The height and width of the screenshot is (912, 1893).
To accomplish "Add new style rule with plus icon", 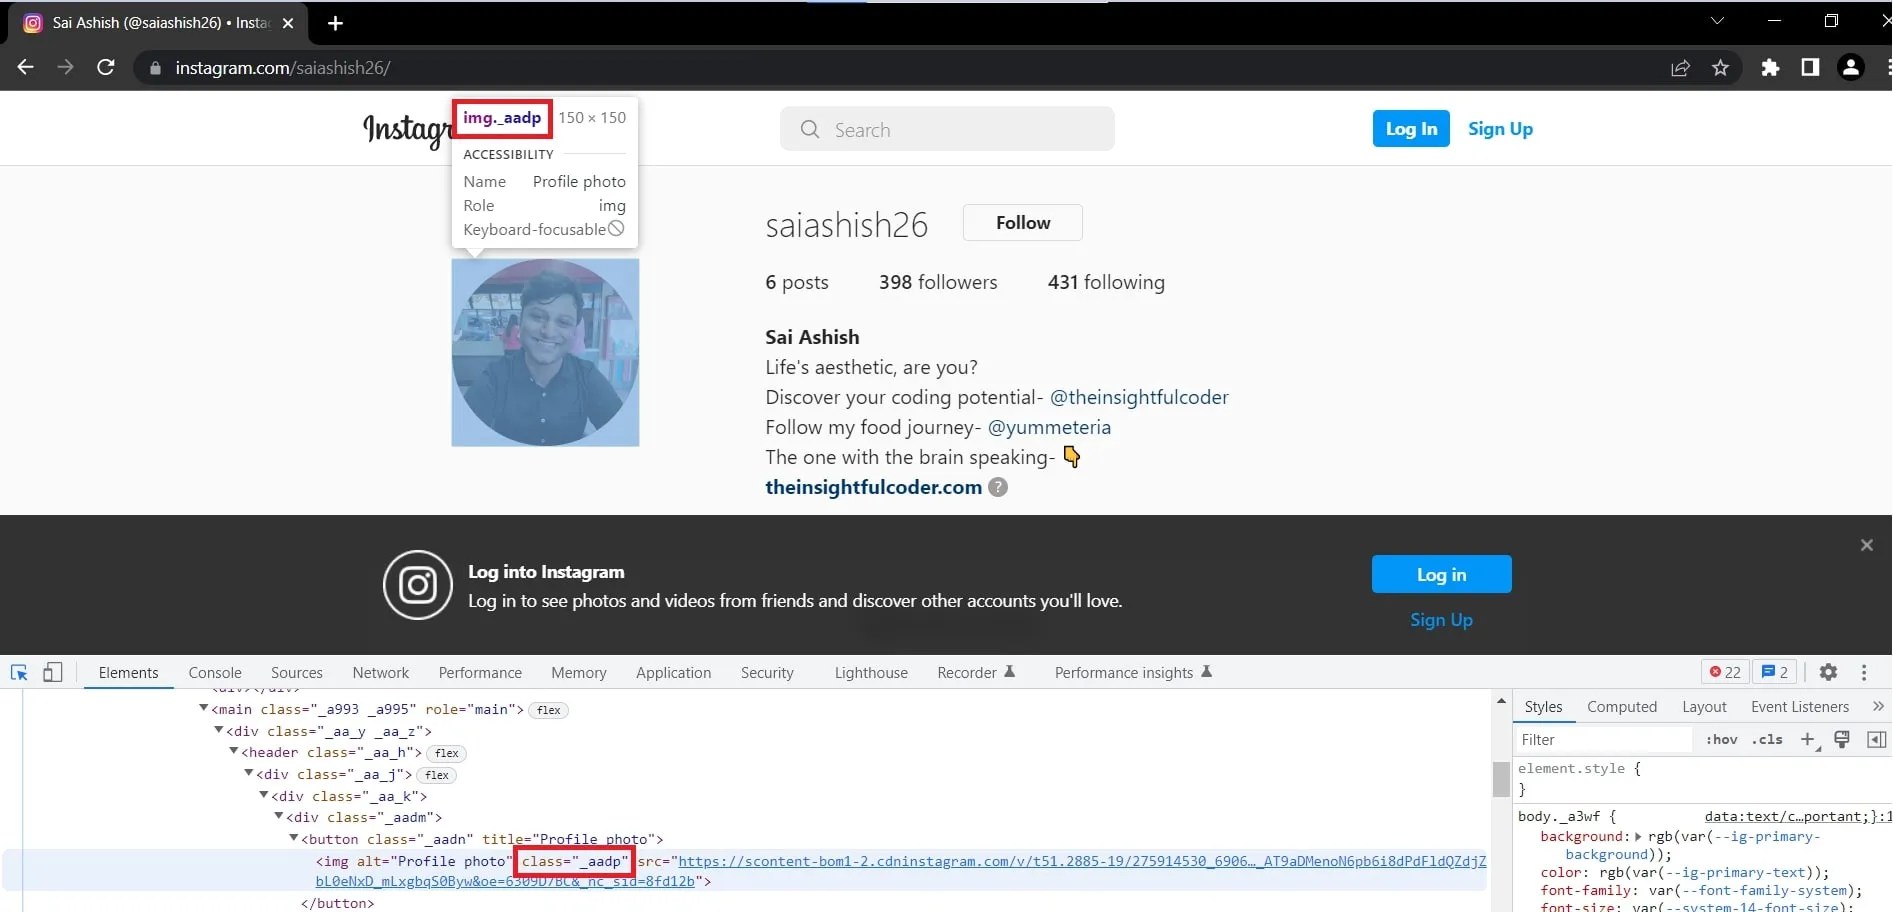I will click(1809, 739).
